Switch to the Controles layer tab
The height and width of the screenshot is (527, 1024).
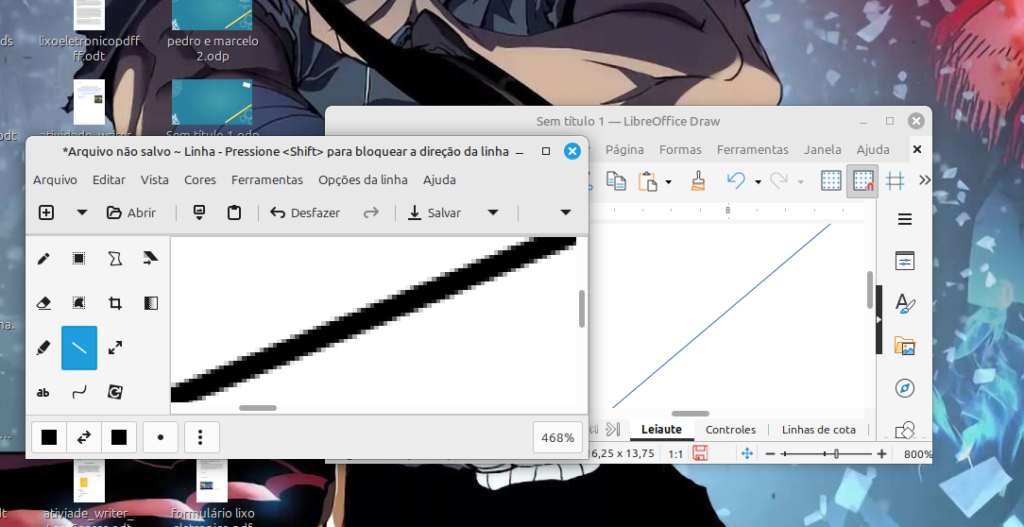(730, 430)
